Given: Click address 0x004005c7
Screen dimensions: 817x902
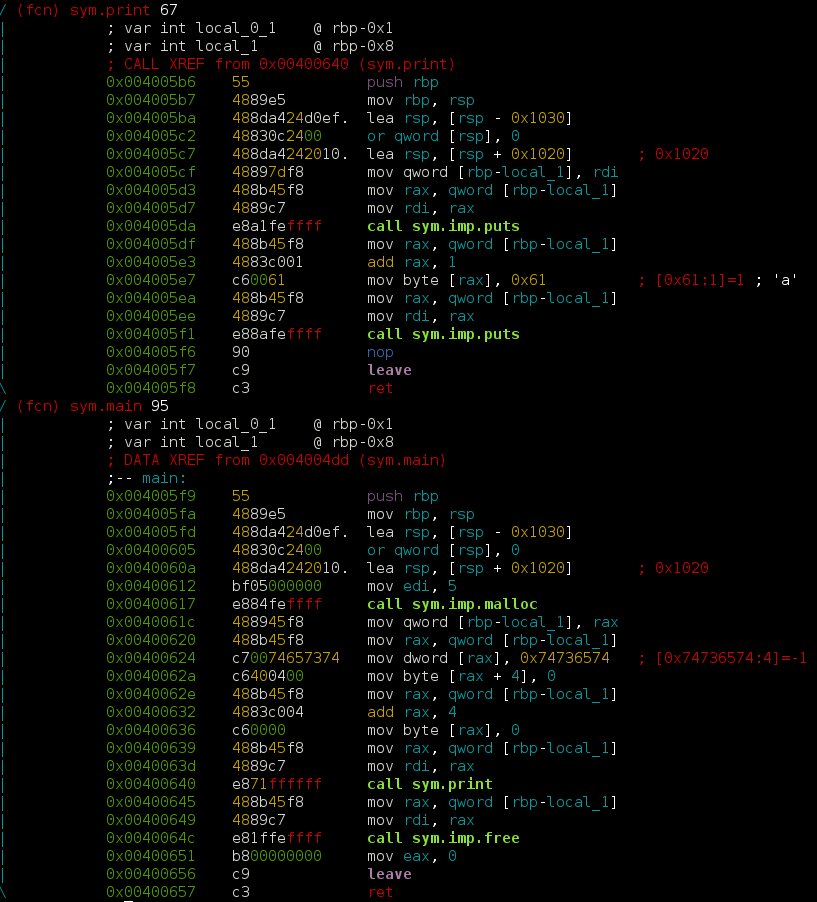Looking at the screenshot, I should [151, 154].
